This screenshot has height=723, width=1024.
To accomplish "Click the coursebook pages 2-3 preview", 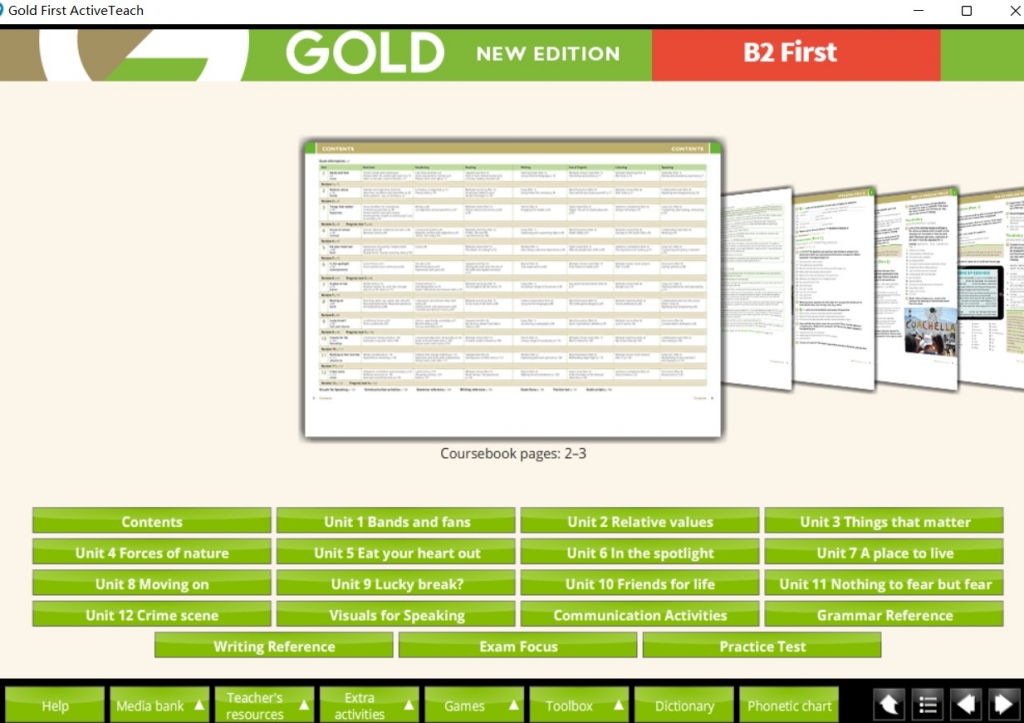I will point(511,288).
